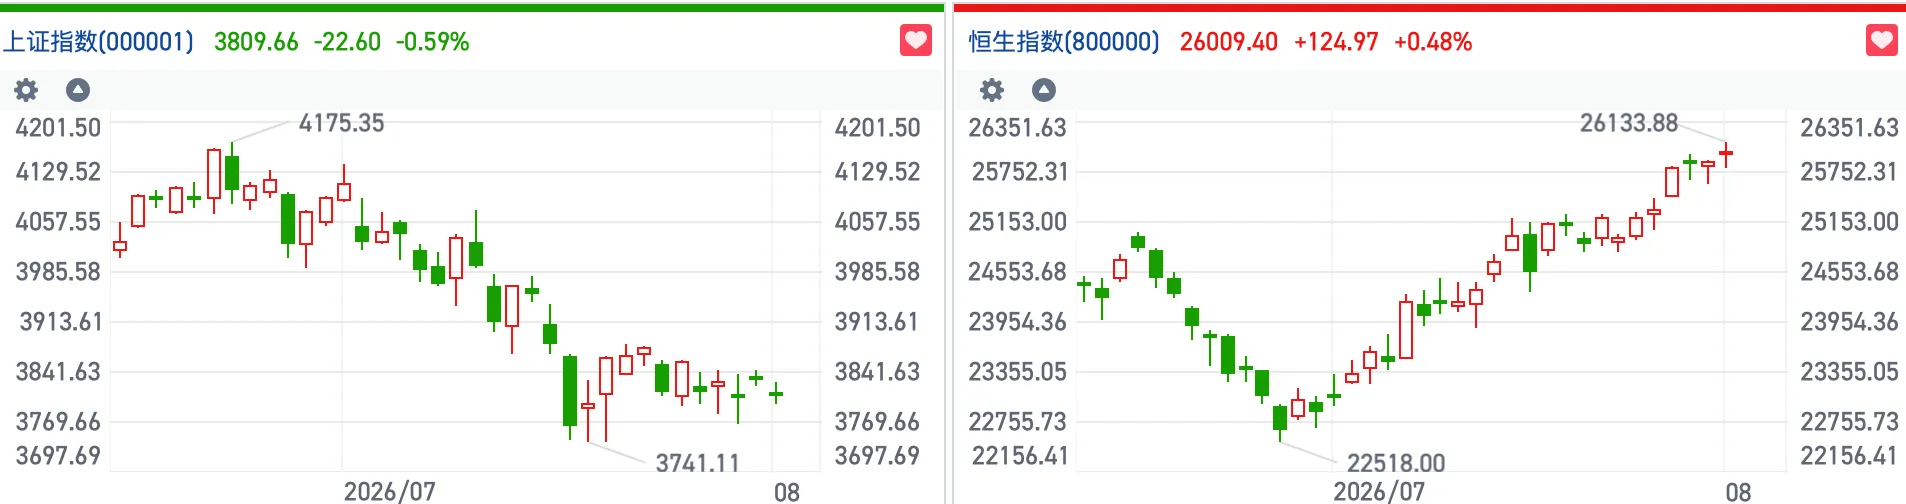Select the 22518.00 low label on Hang Seng
The width and height of the screenshot is (1906, 504).
[x=1396, y=463]
